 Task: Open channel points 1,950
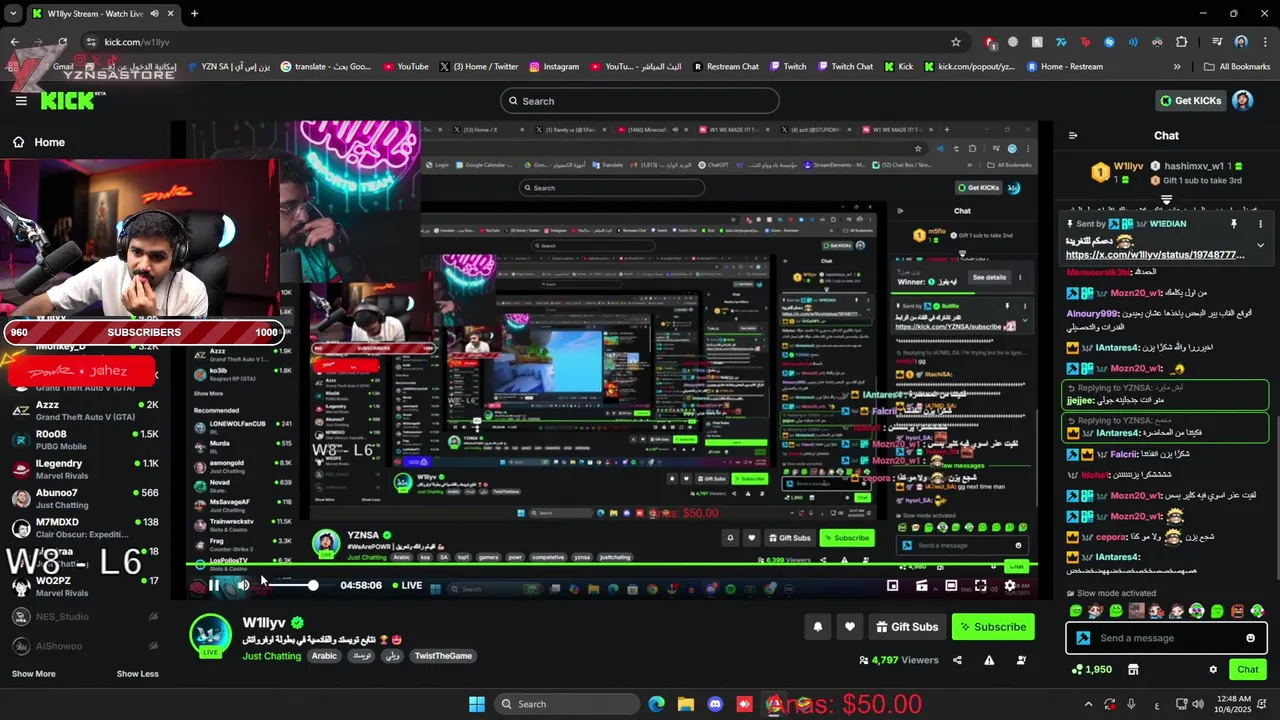coord(1092,669)
